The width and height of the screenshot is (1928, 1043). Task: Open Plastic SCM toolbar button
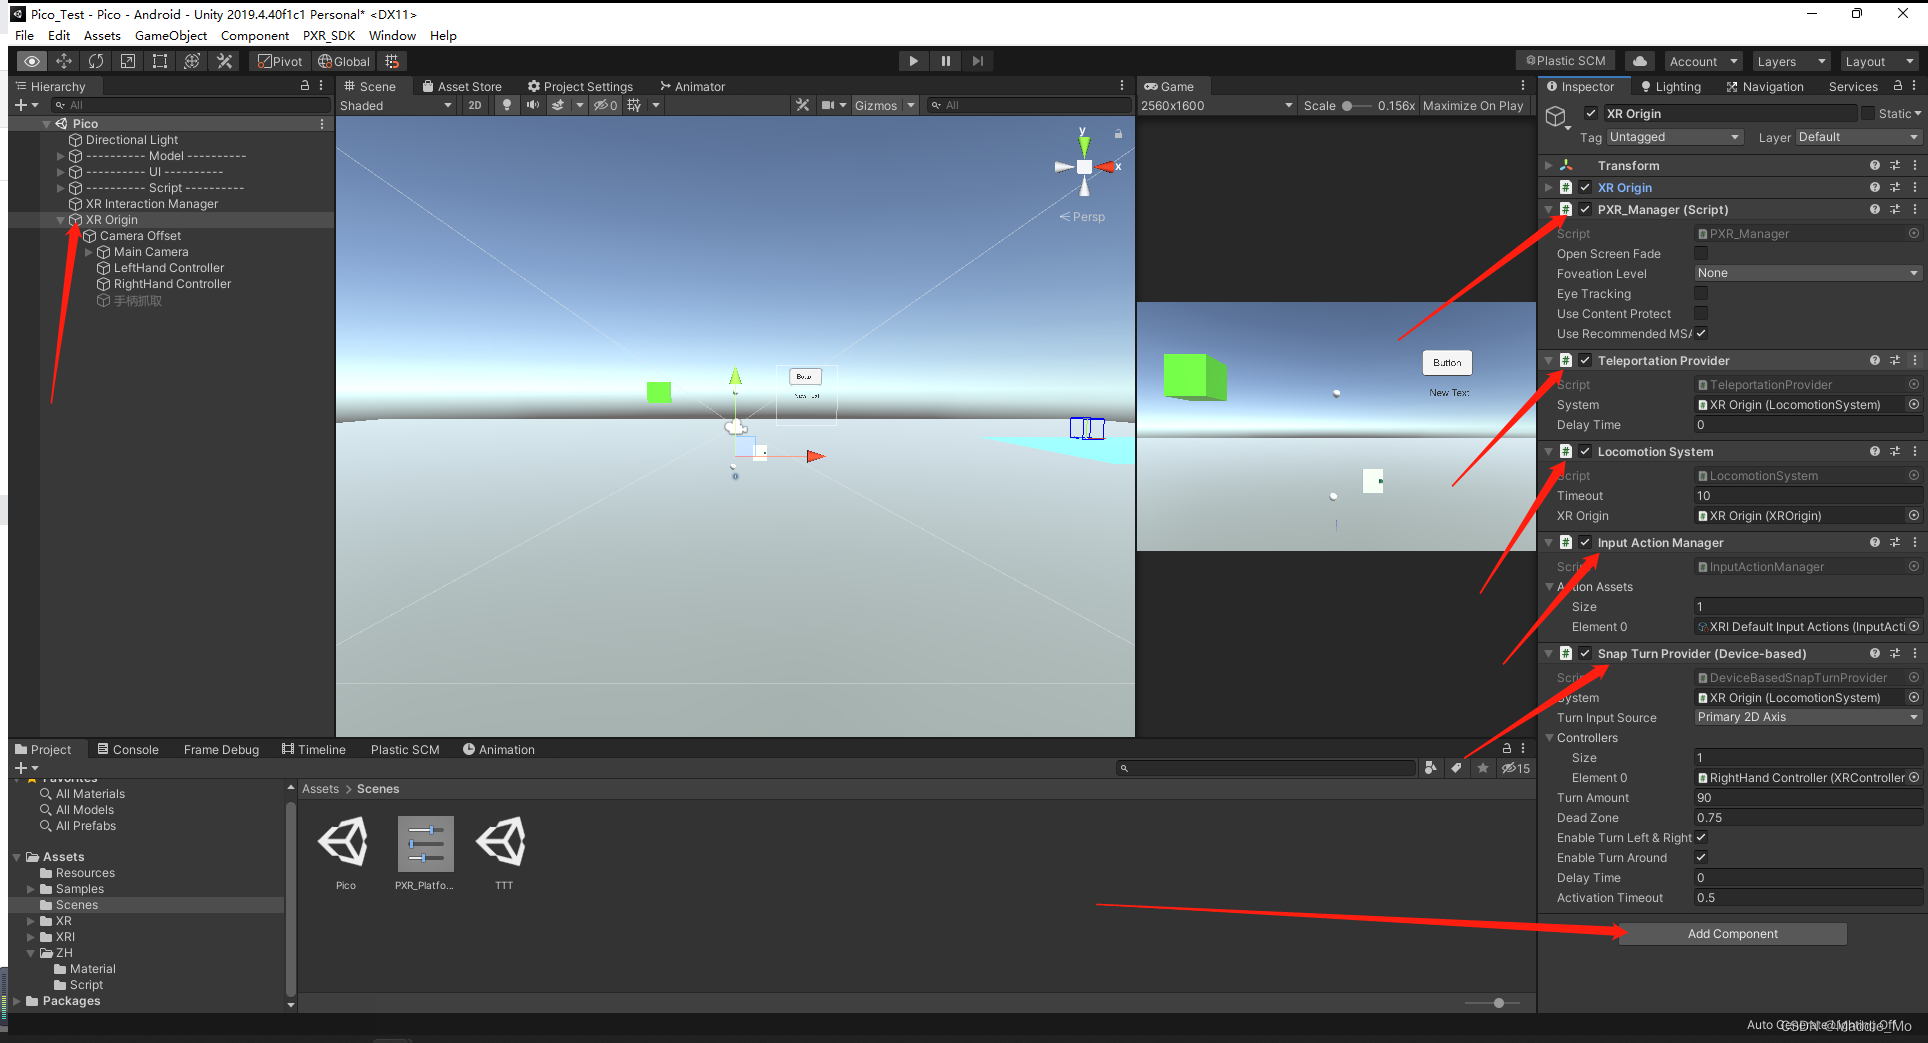(1566, 61)
